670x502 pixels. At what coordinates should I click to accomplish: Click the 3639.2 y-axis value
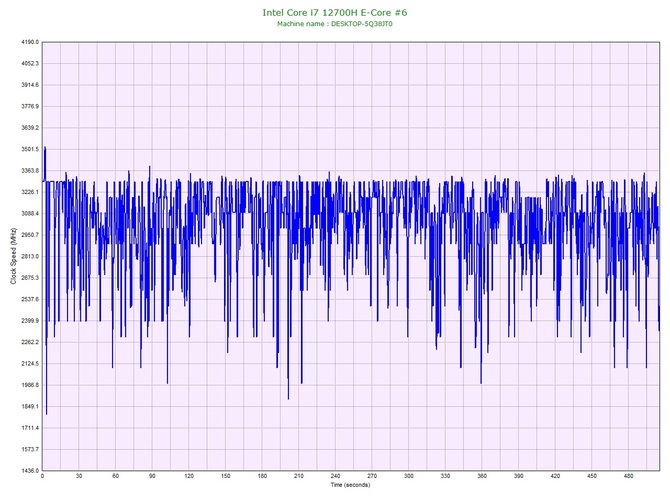(x=30, y=128)
